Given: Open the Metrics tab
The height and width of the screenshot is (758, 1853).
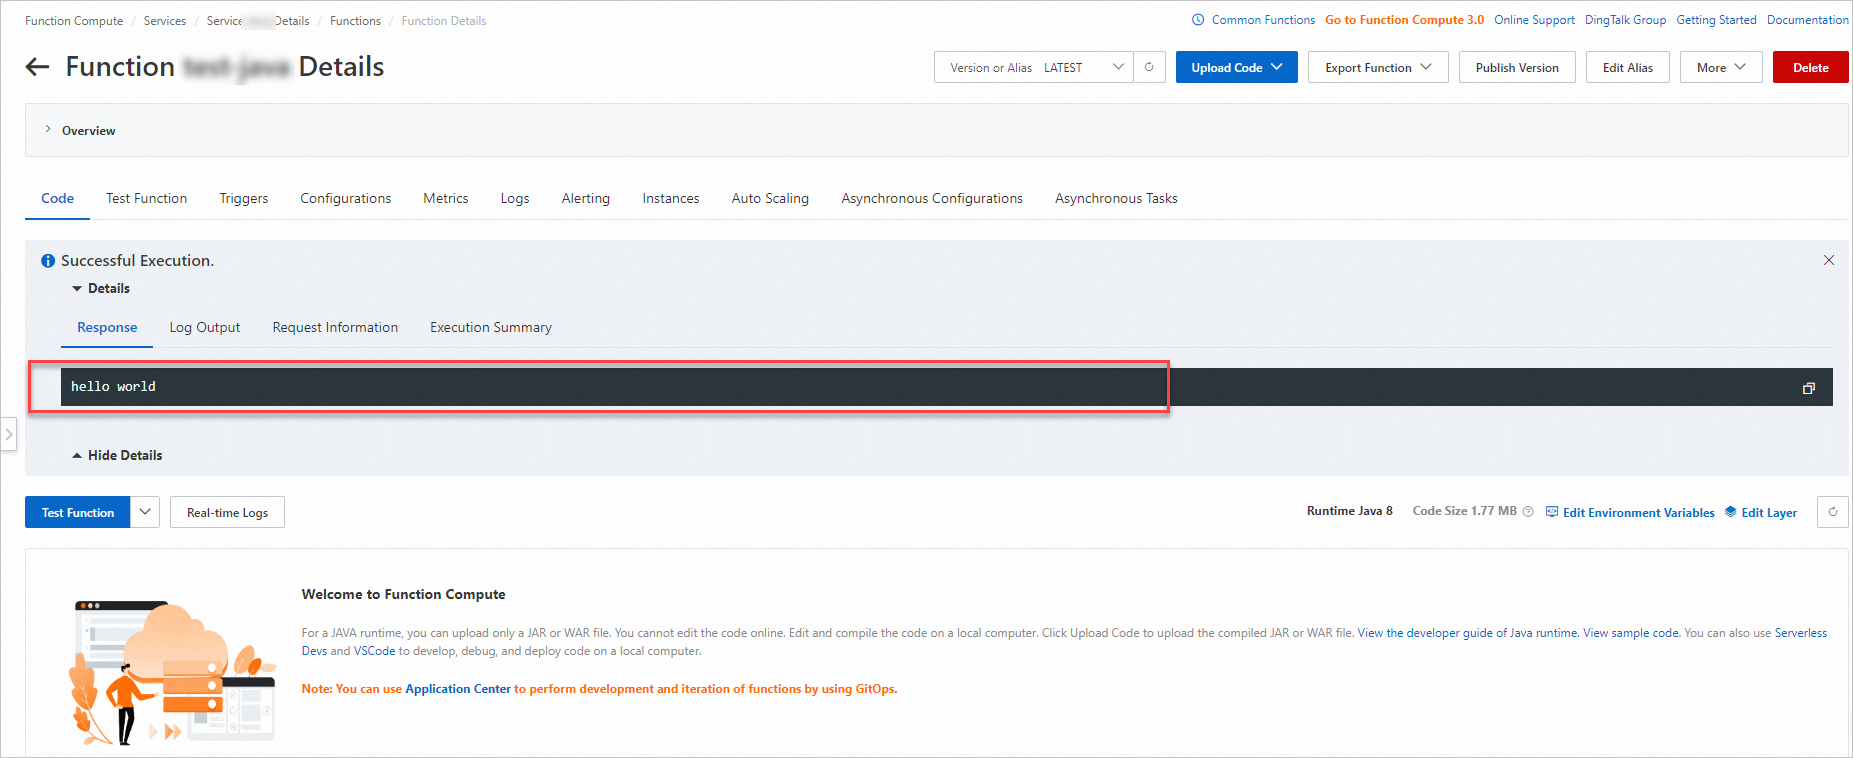Looking at the screenshot, I should click(x=446, y=198).
